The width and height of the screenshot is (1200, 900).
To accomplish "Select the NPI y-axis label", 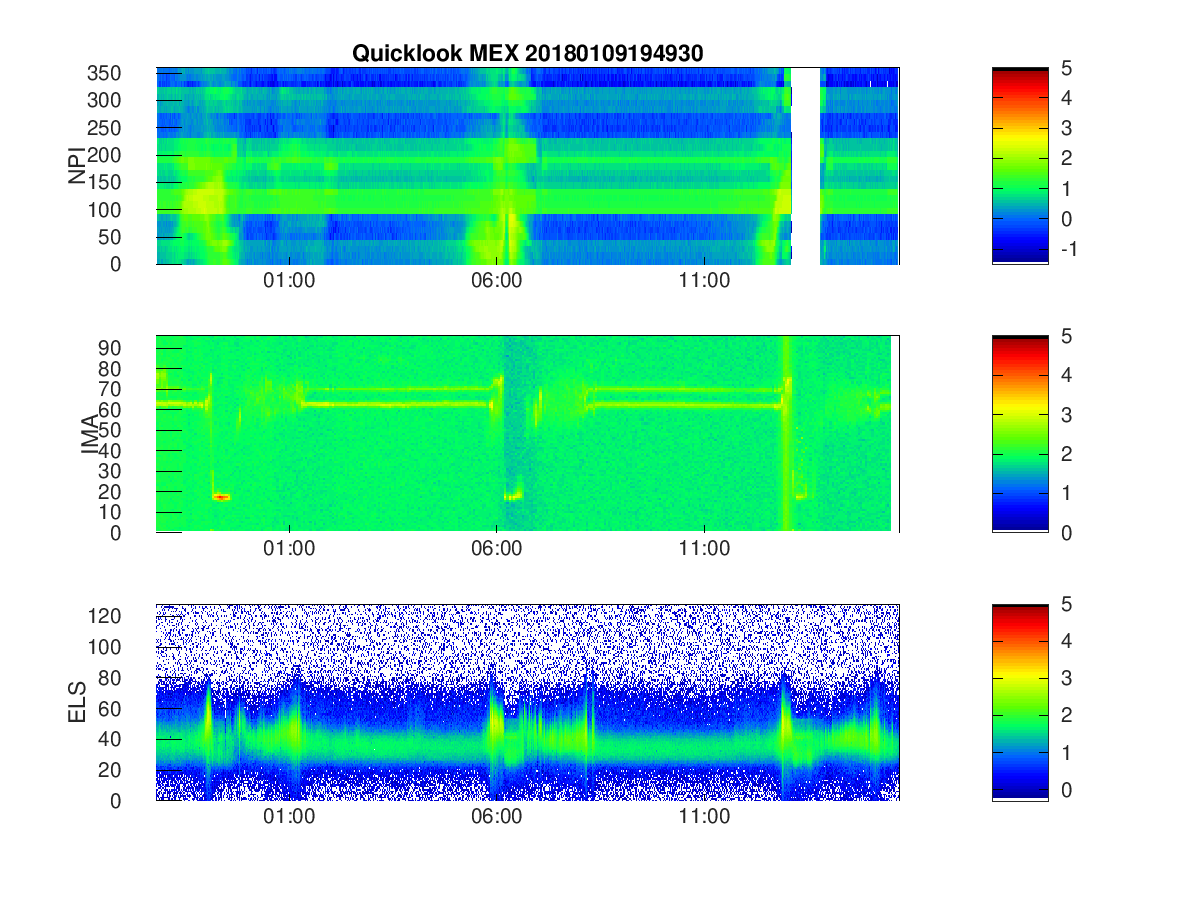I will 77,166.
